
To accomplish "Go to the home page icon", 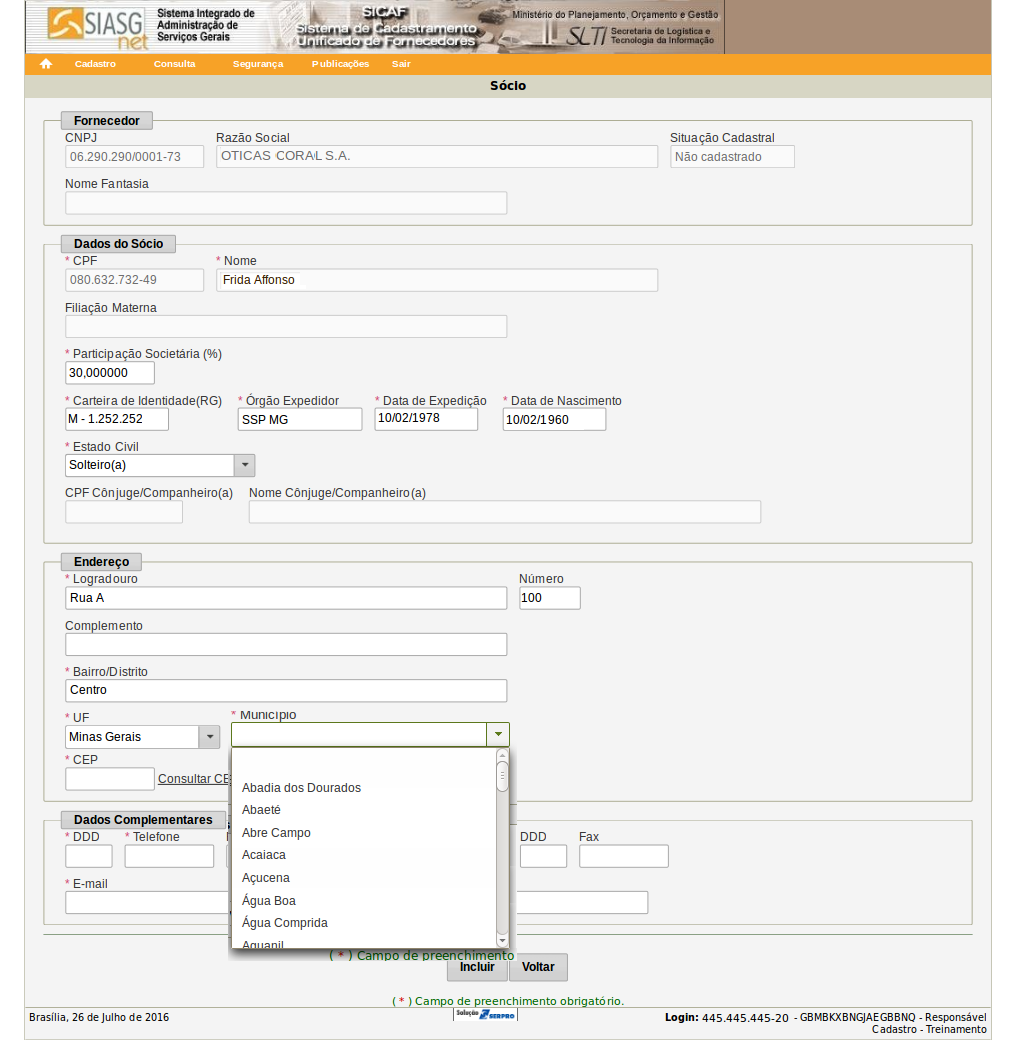I will [x=46, y=64].
